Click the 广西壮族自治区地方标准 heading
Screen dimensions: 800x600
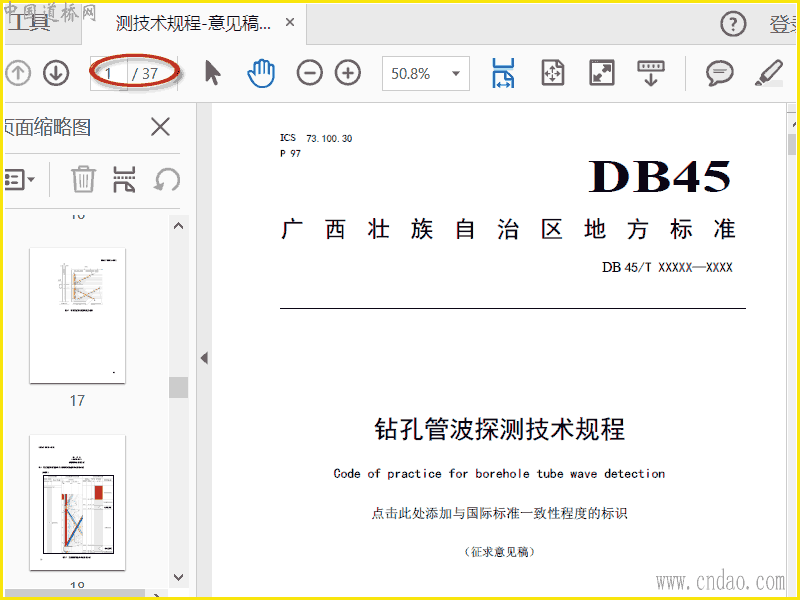coord(508,229)
